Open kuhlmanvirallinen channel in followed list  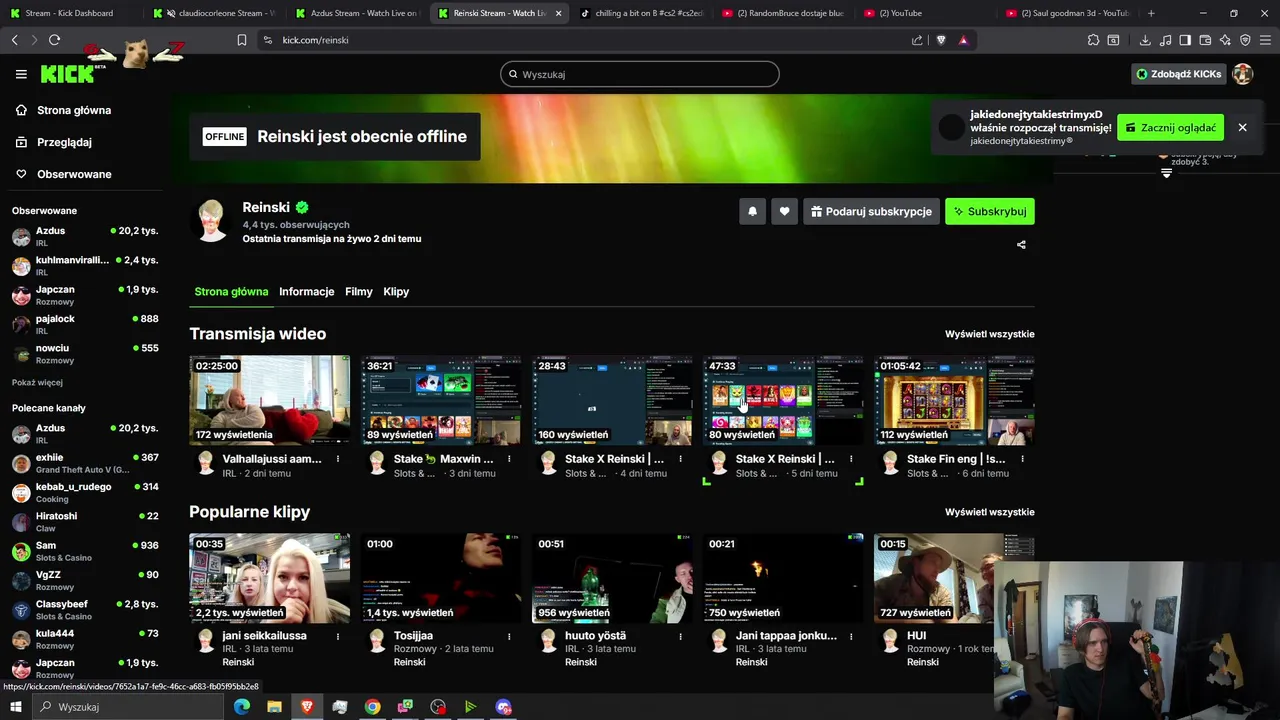pyautogui.click(x=84, y=265)
